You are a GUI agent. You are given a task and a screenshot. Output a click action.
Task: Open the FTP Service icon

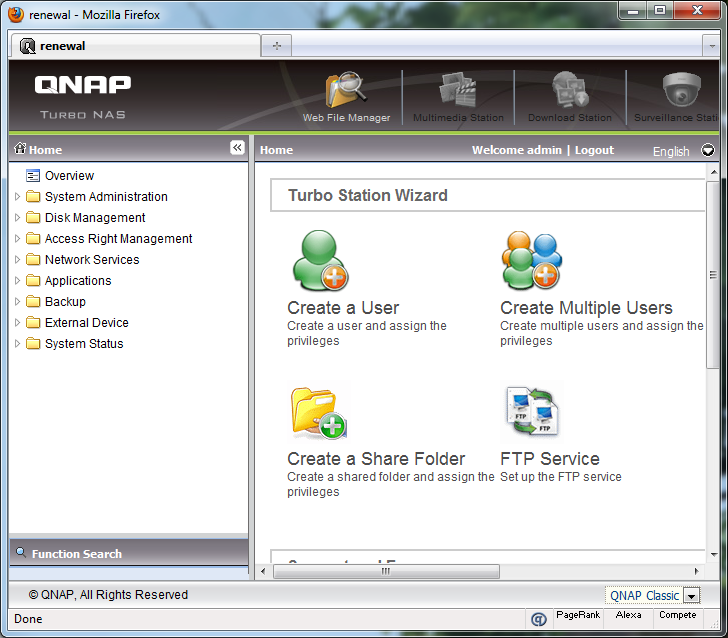531,412
